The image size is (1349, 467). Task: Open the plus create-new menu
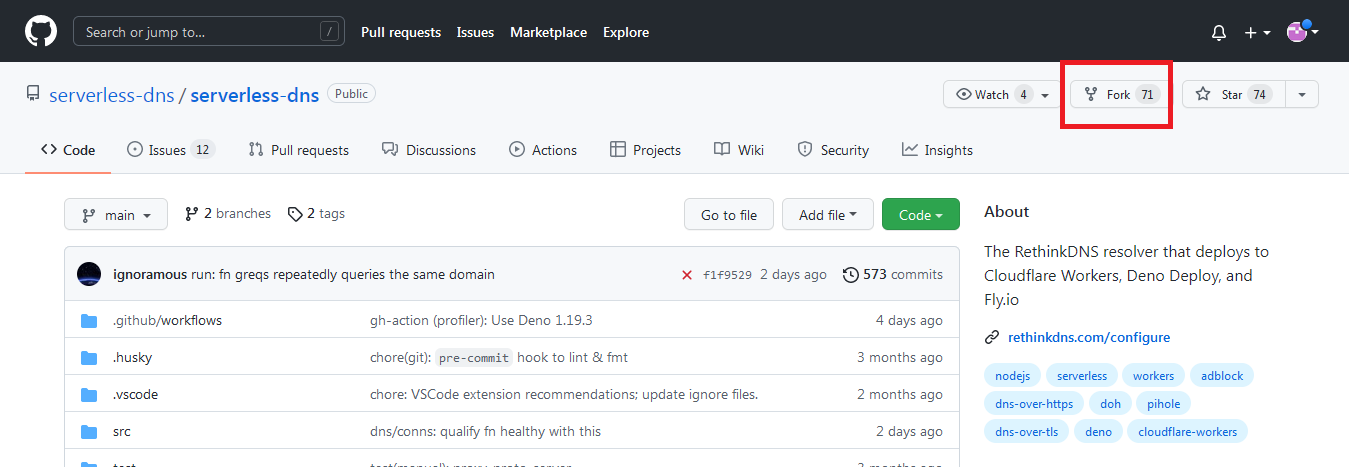click(1257, 32)
